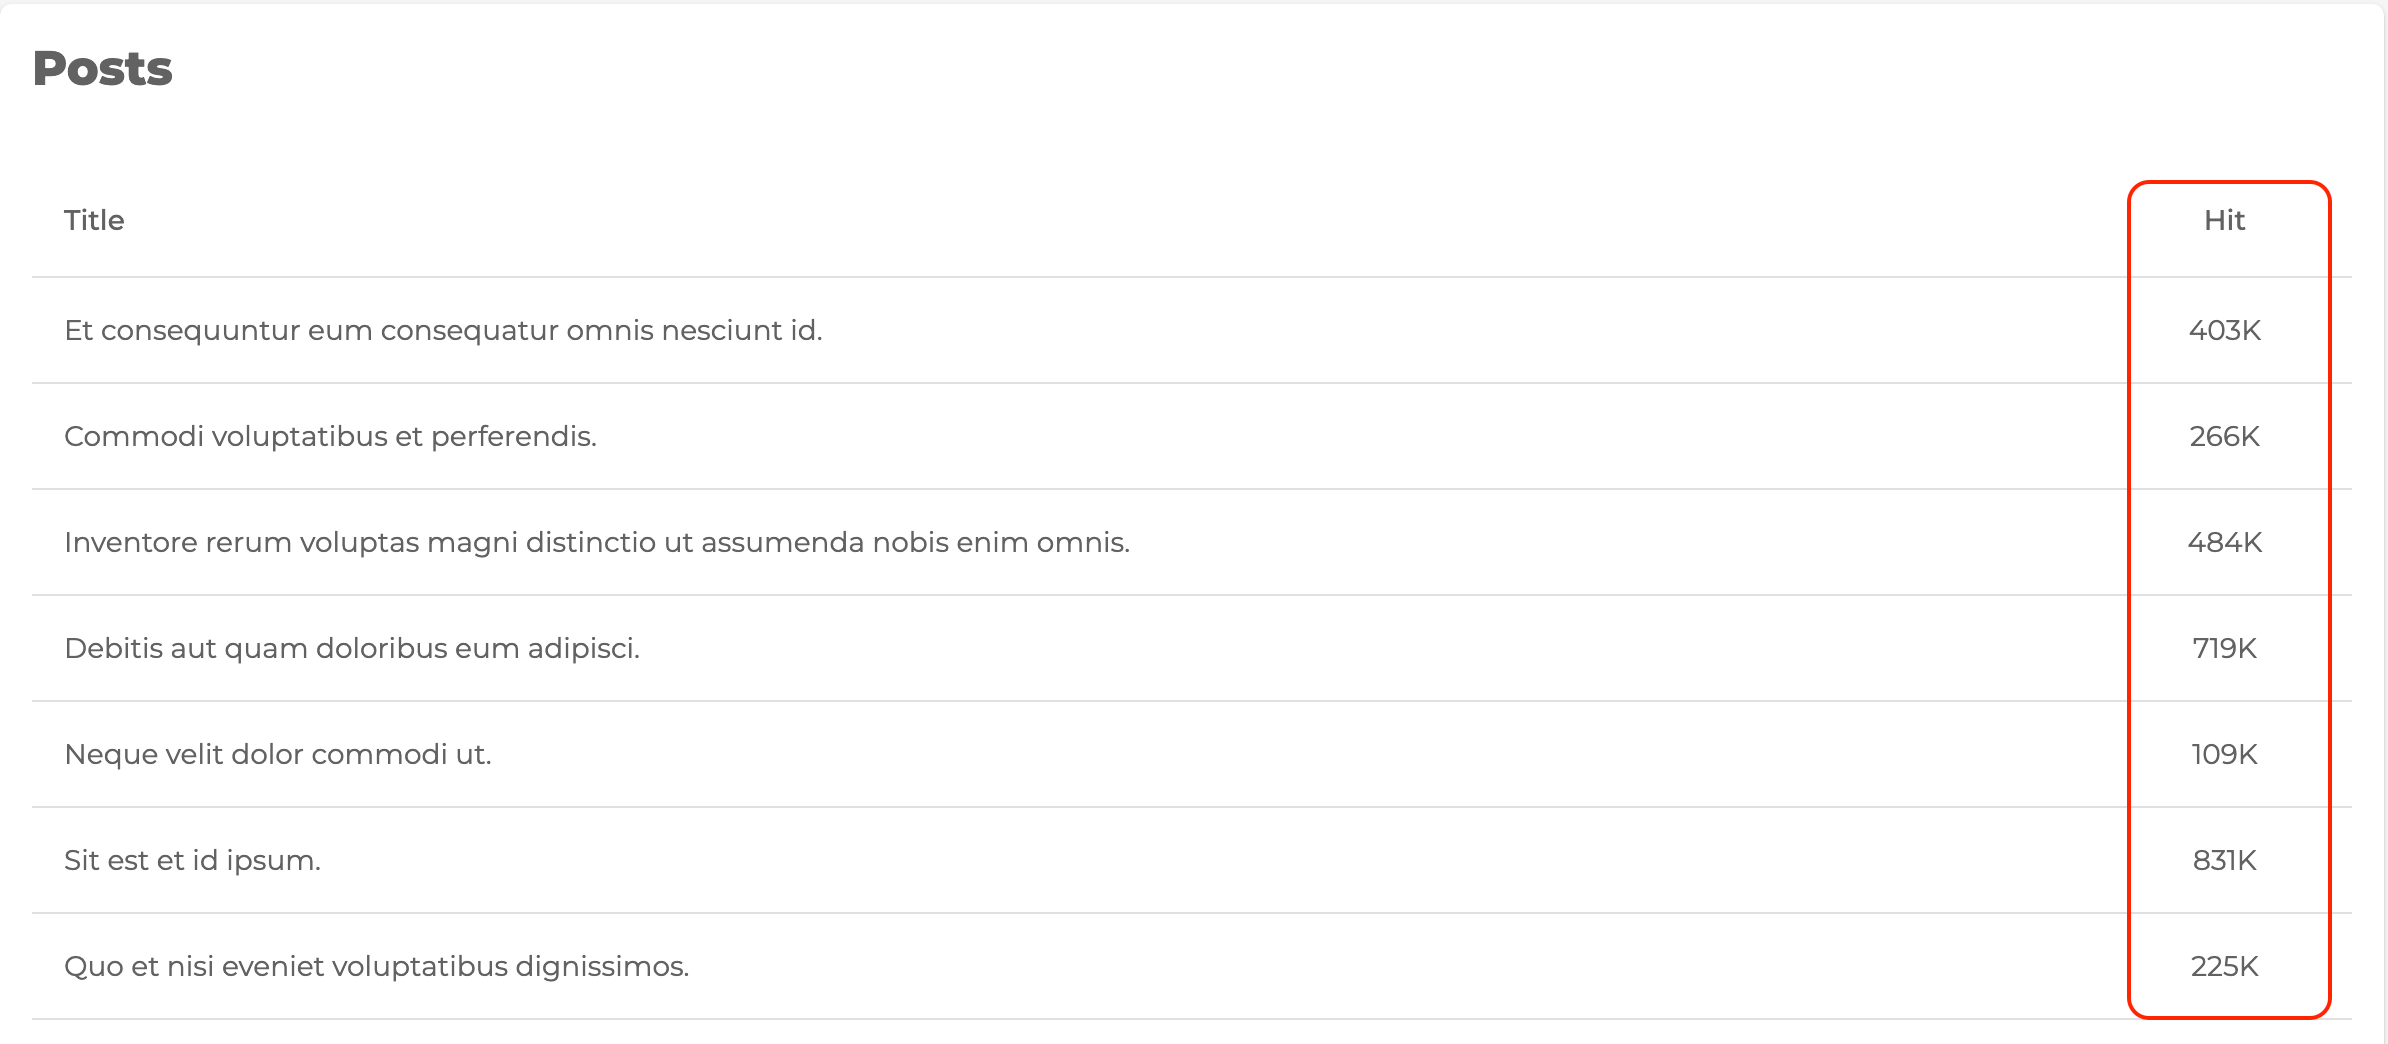Click the Posts heading
This screenshot has height=1044, width=2388.
[103, 69]
